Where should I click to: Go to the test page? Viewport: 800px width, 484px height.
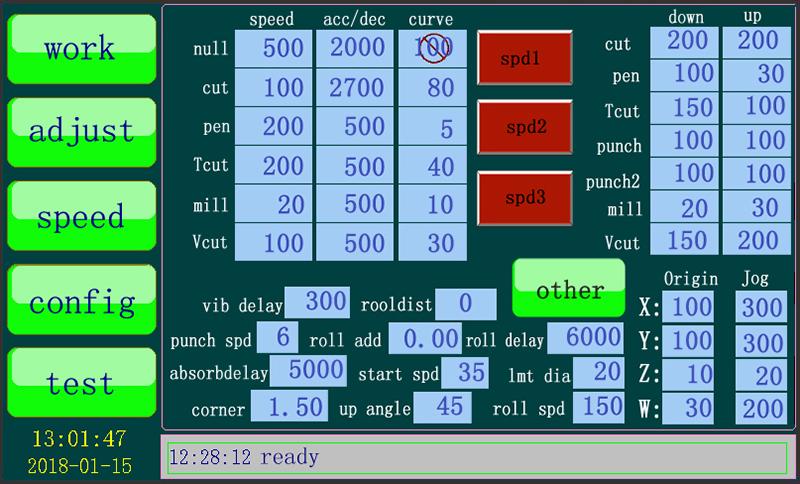82,382
